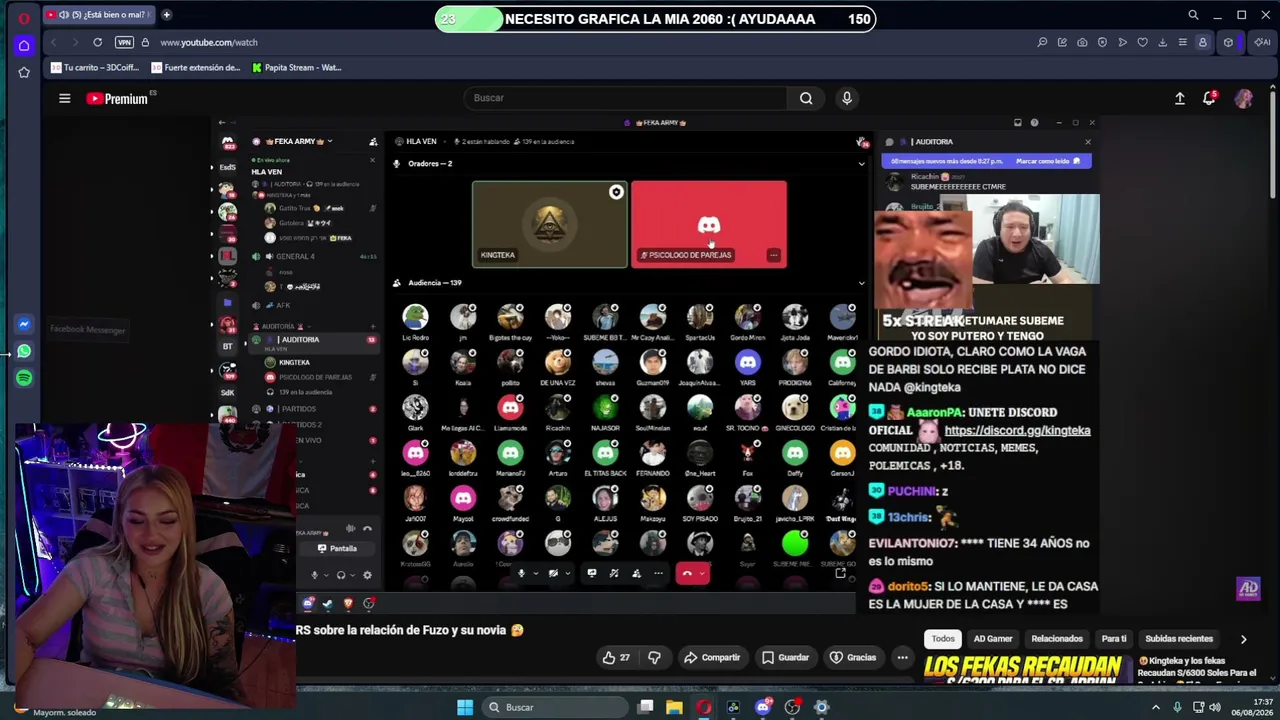Click the Windows Start button

pos(465,707)
